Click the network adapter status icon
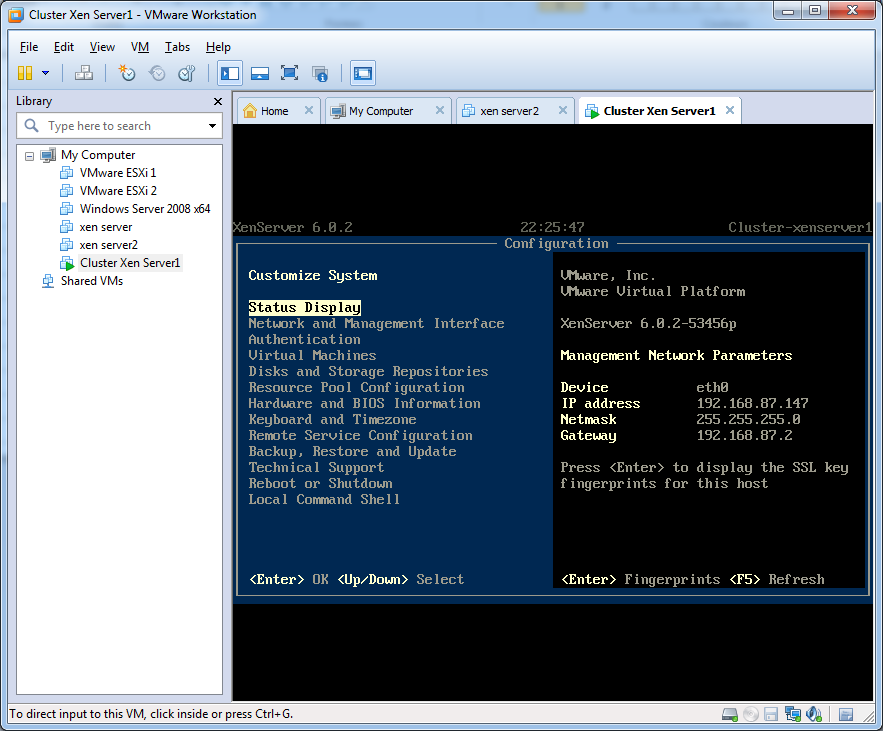 pos(793,714)
